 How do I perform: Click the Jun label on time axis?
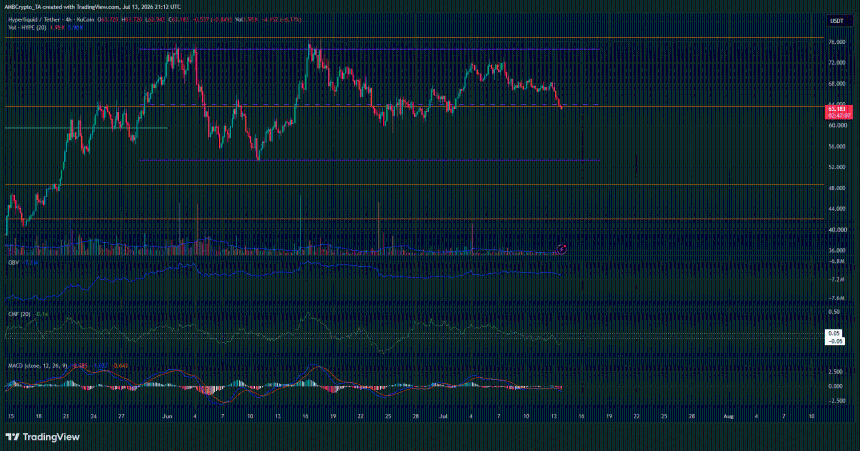click(167, 416)
